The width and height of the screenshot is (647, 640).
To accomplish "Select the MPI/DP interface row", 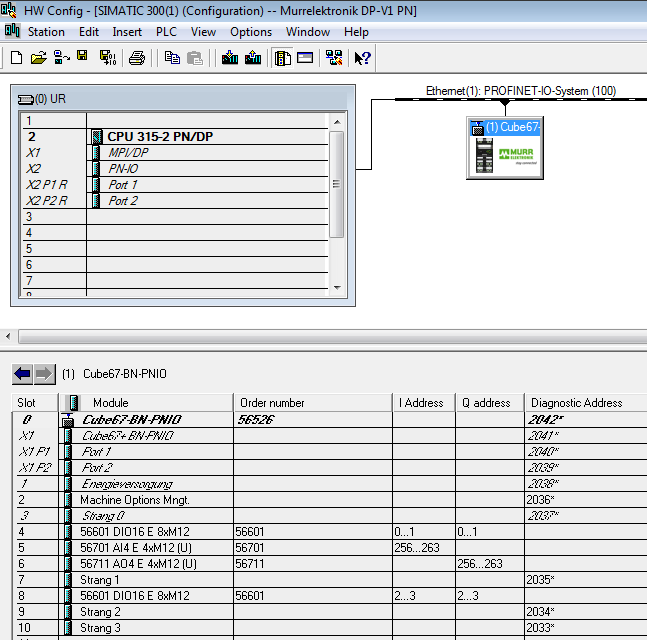I will point(175,153).
